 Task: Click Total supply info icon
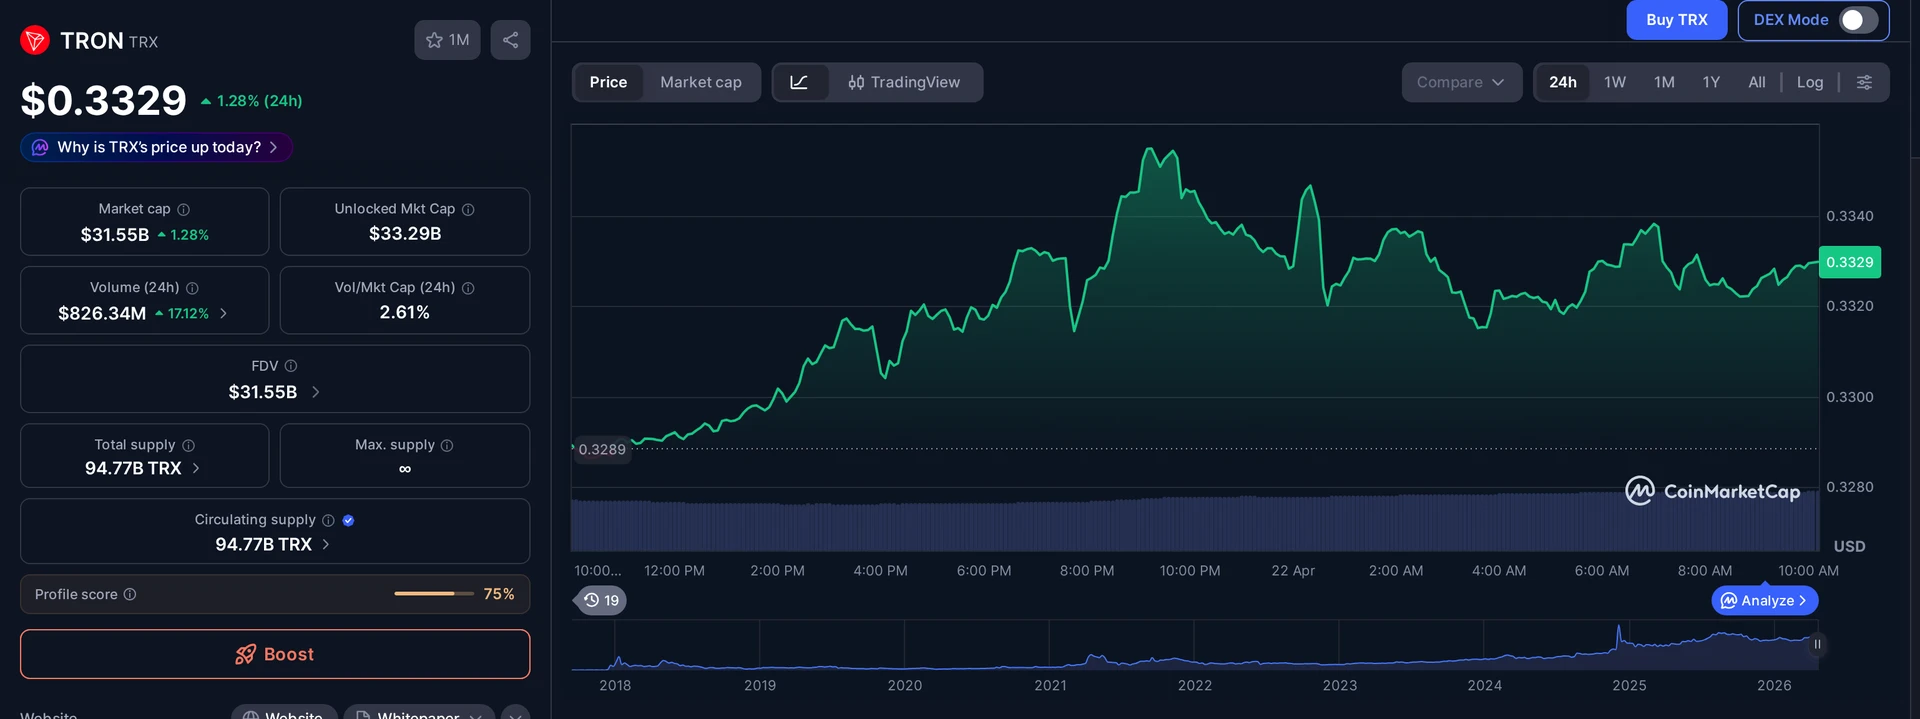188,445
